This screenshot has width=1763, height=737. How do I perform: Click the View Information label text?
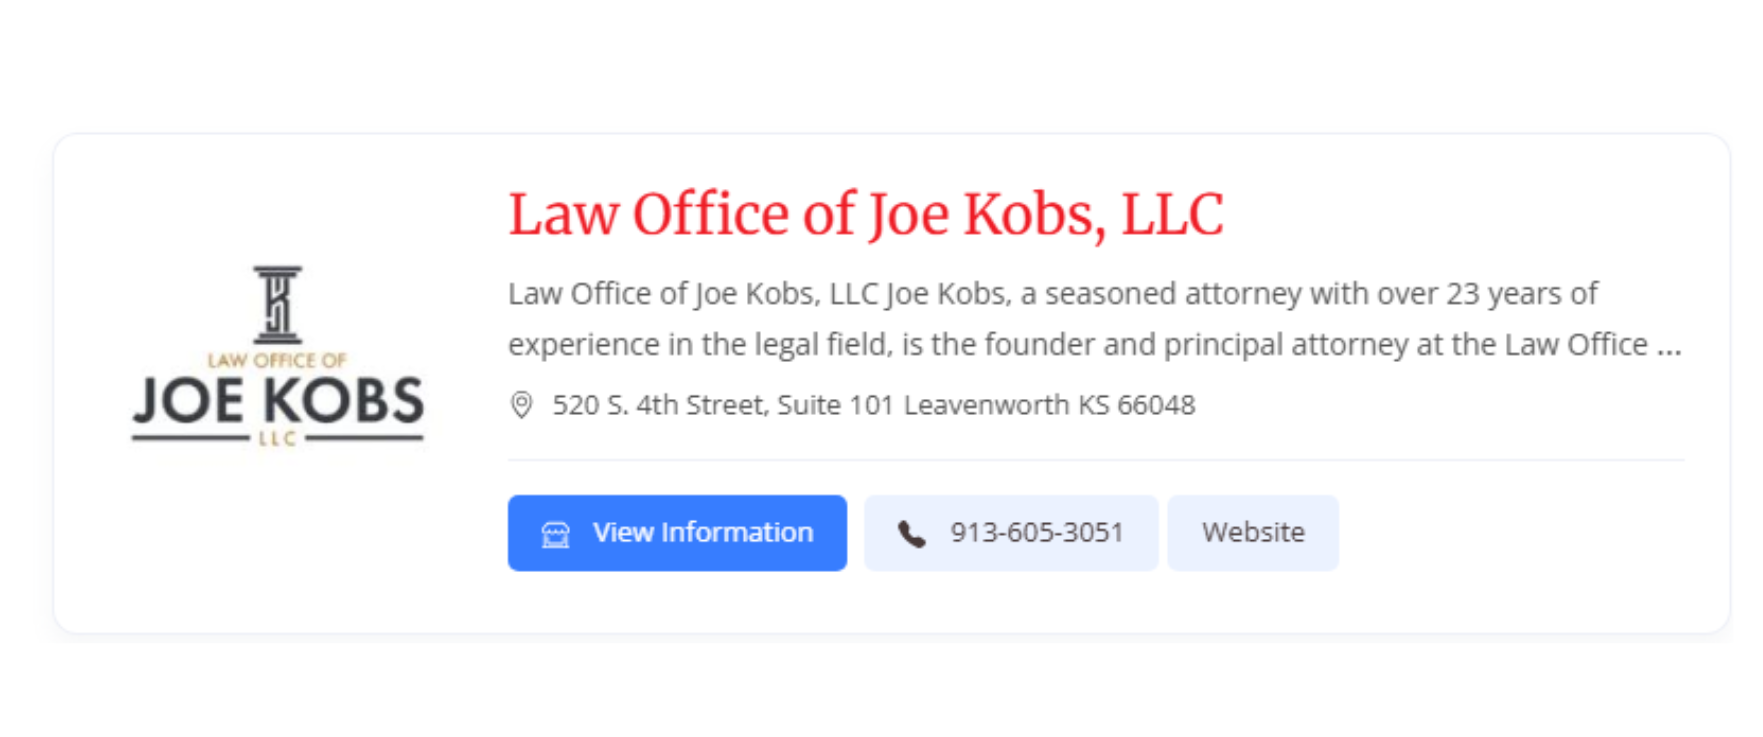coord(703,532)
